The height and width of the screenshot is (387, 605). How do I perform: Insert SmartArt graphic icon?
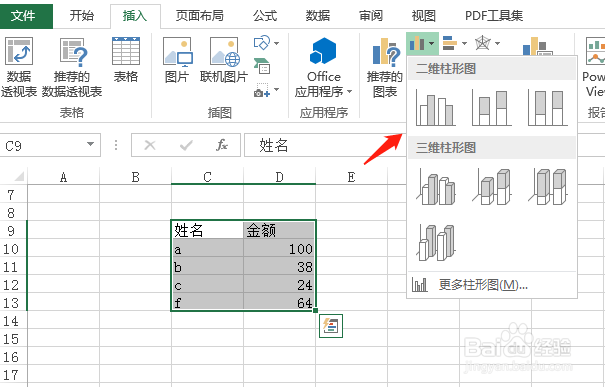click(x=262, y=66)
